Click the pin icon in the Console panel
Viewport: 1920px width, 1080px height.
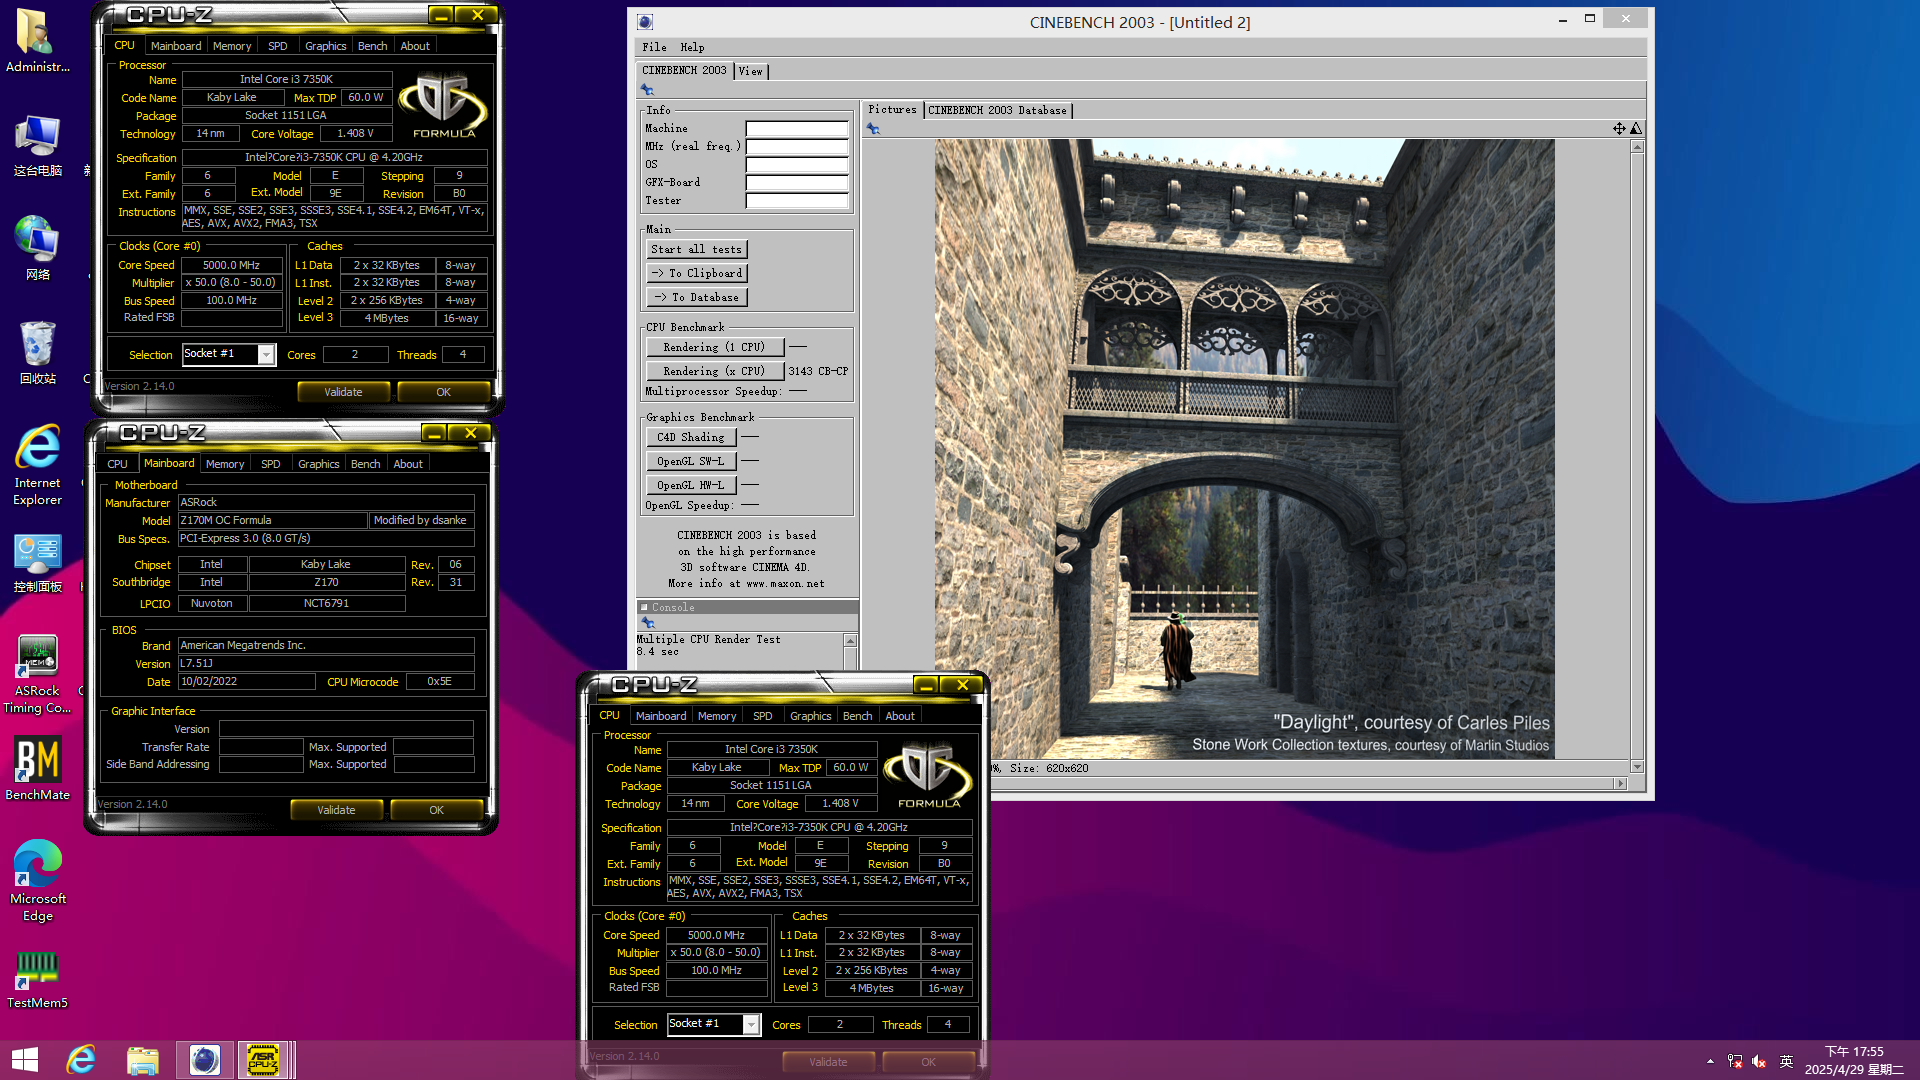(x=648, y=623)
